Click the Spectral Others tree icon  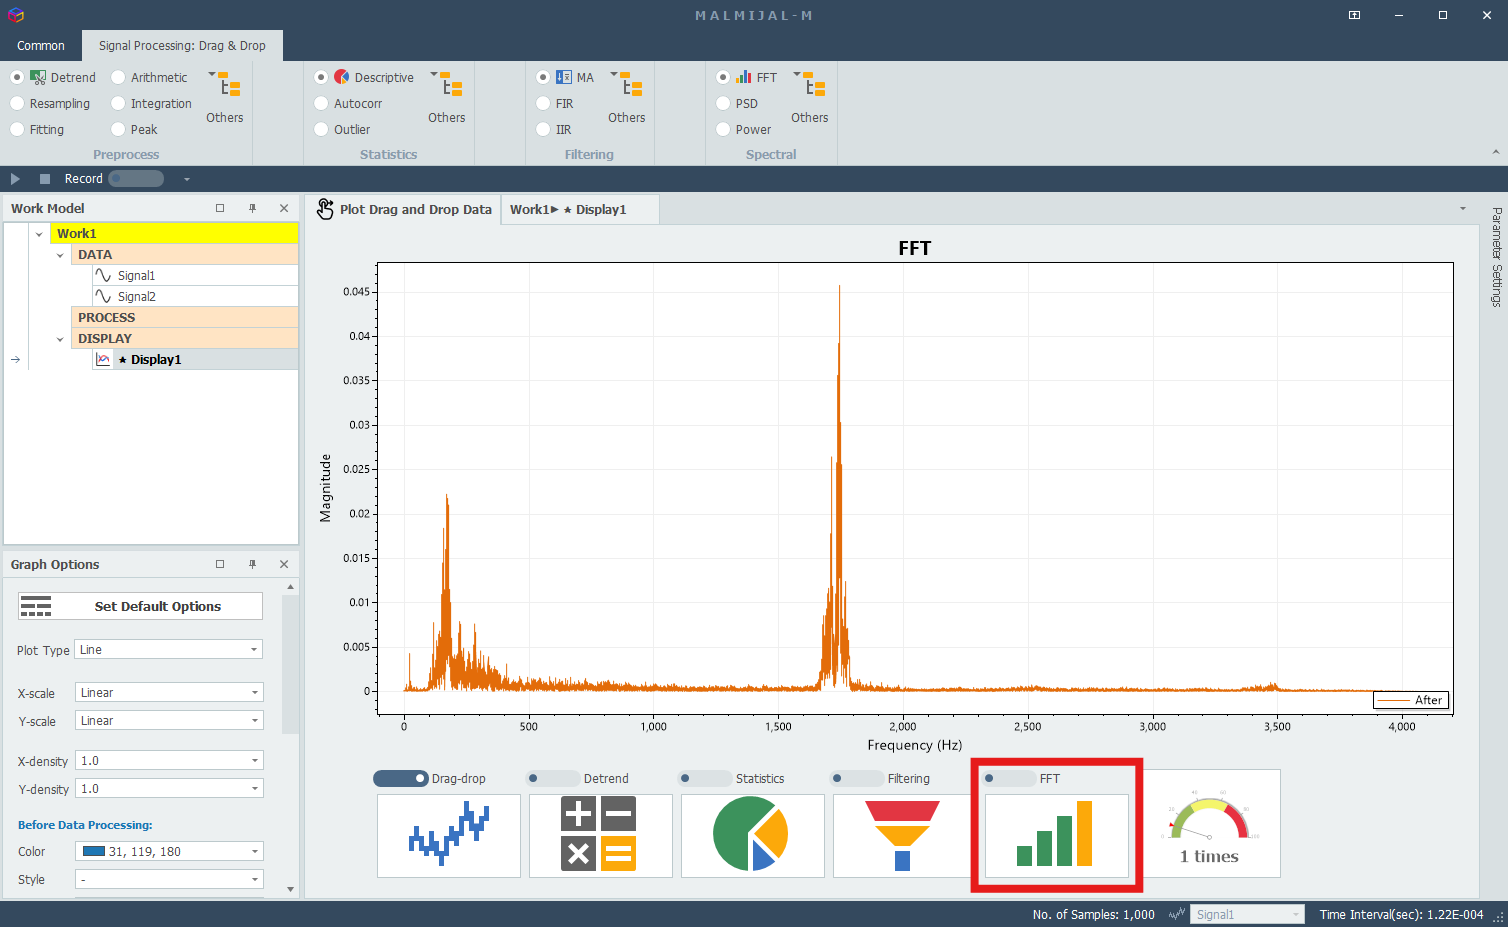coord(811,84)
